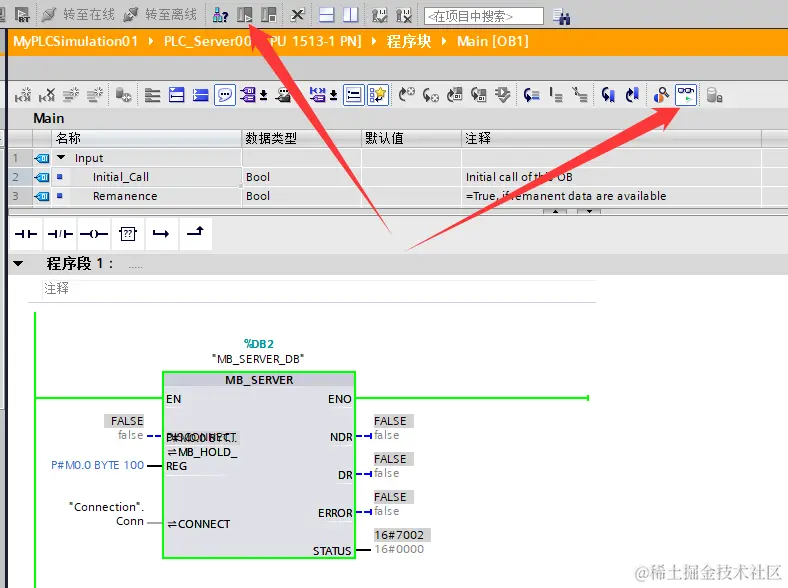The image size is (788, 588).
Task: Toggle the favorites star display
Action: click(x=378, y=94)
